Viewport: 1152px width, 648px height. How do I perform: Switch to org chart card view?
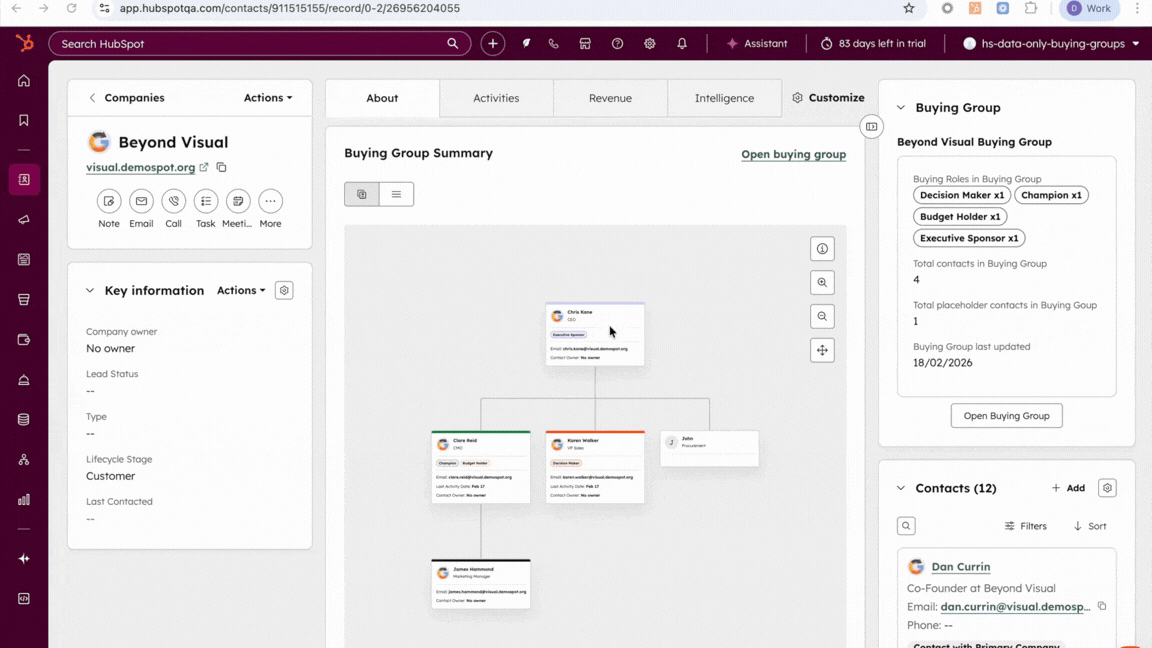pyautogui.click(x=362, y=194)
